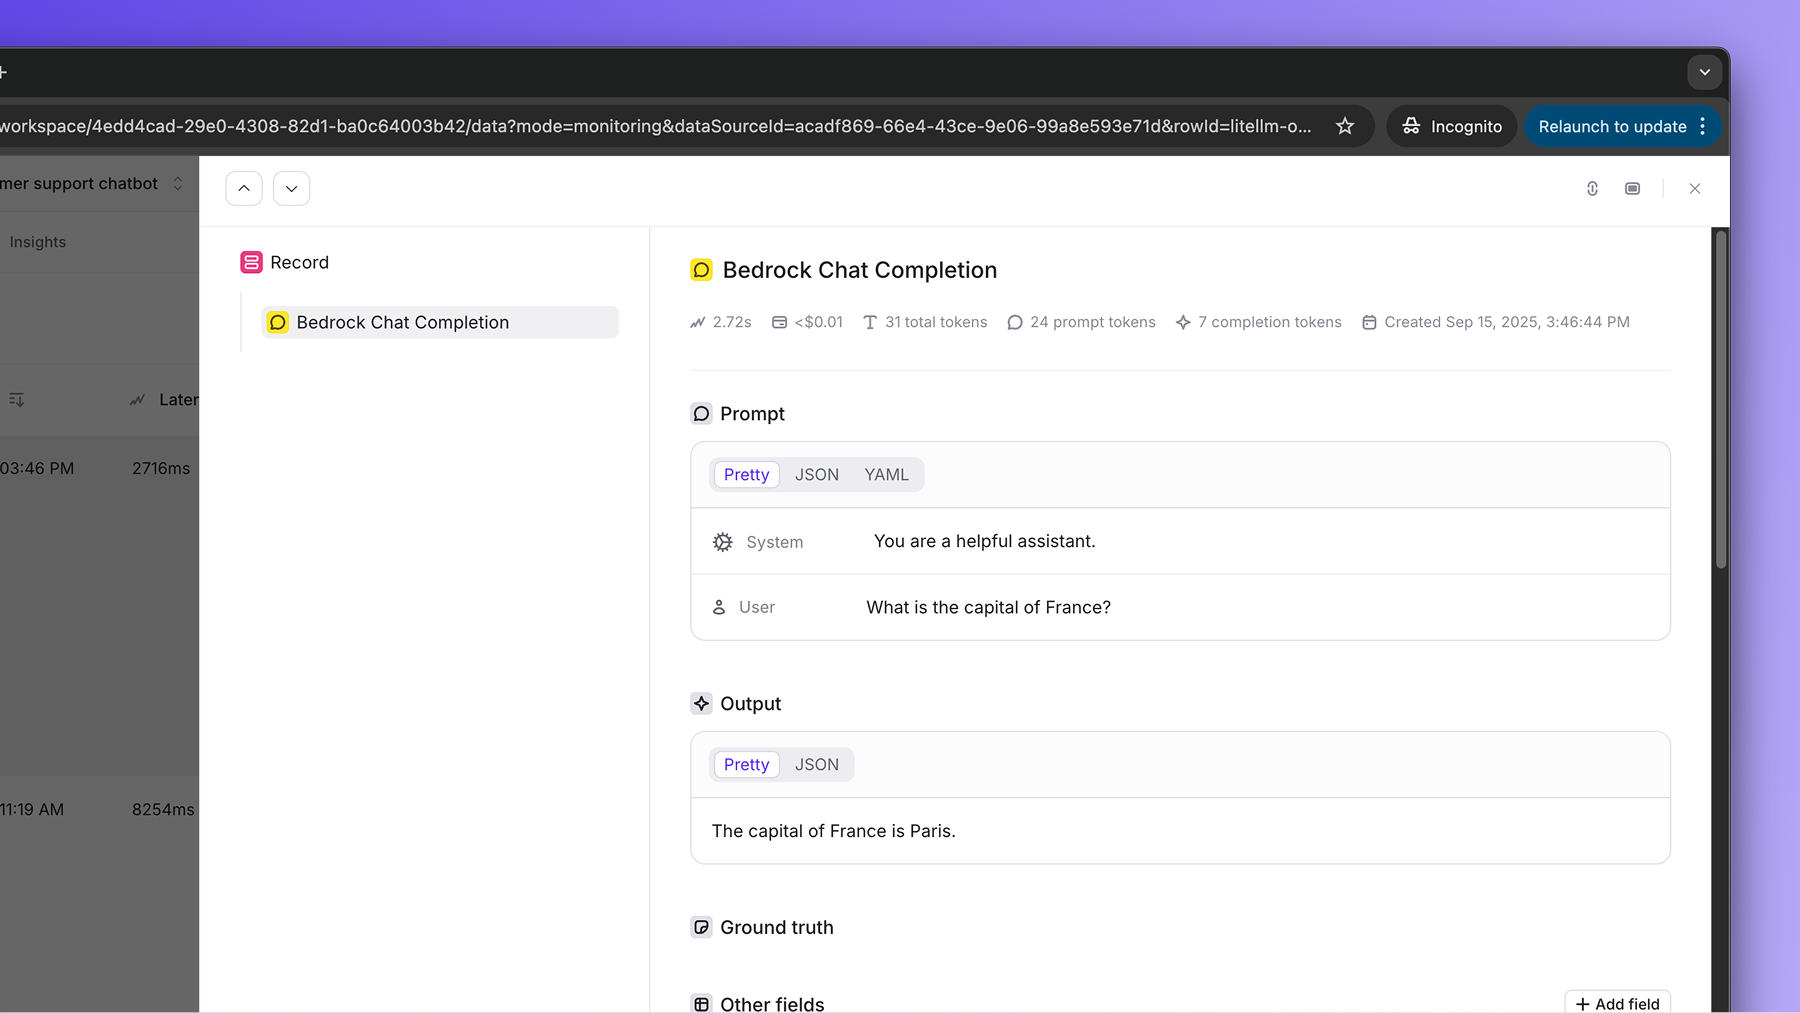Click the Ground truth section icon
1800x1013 pixels.
[x=701, y=928]
